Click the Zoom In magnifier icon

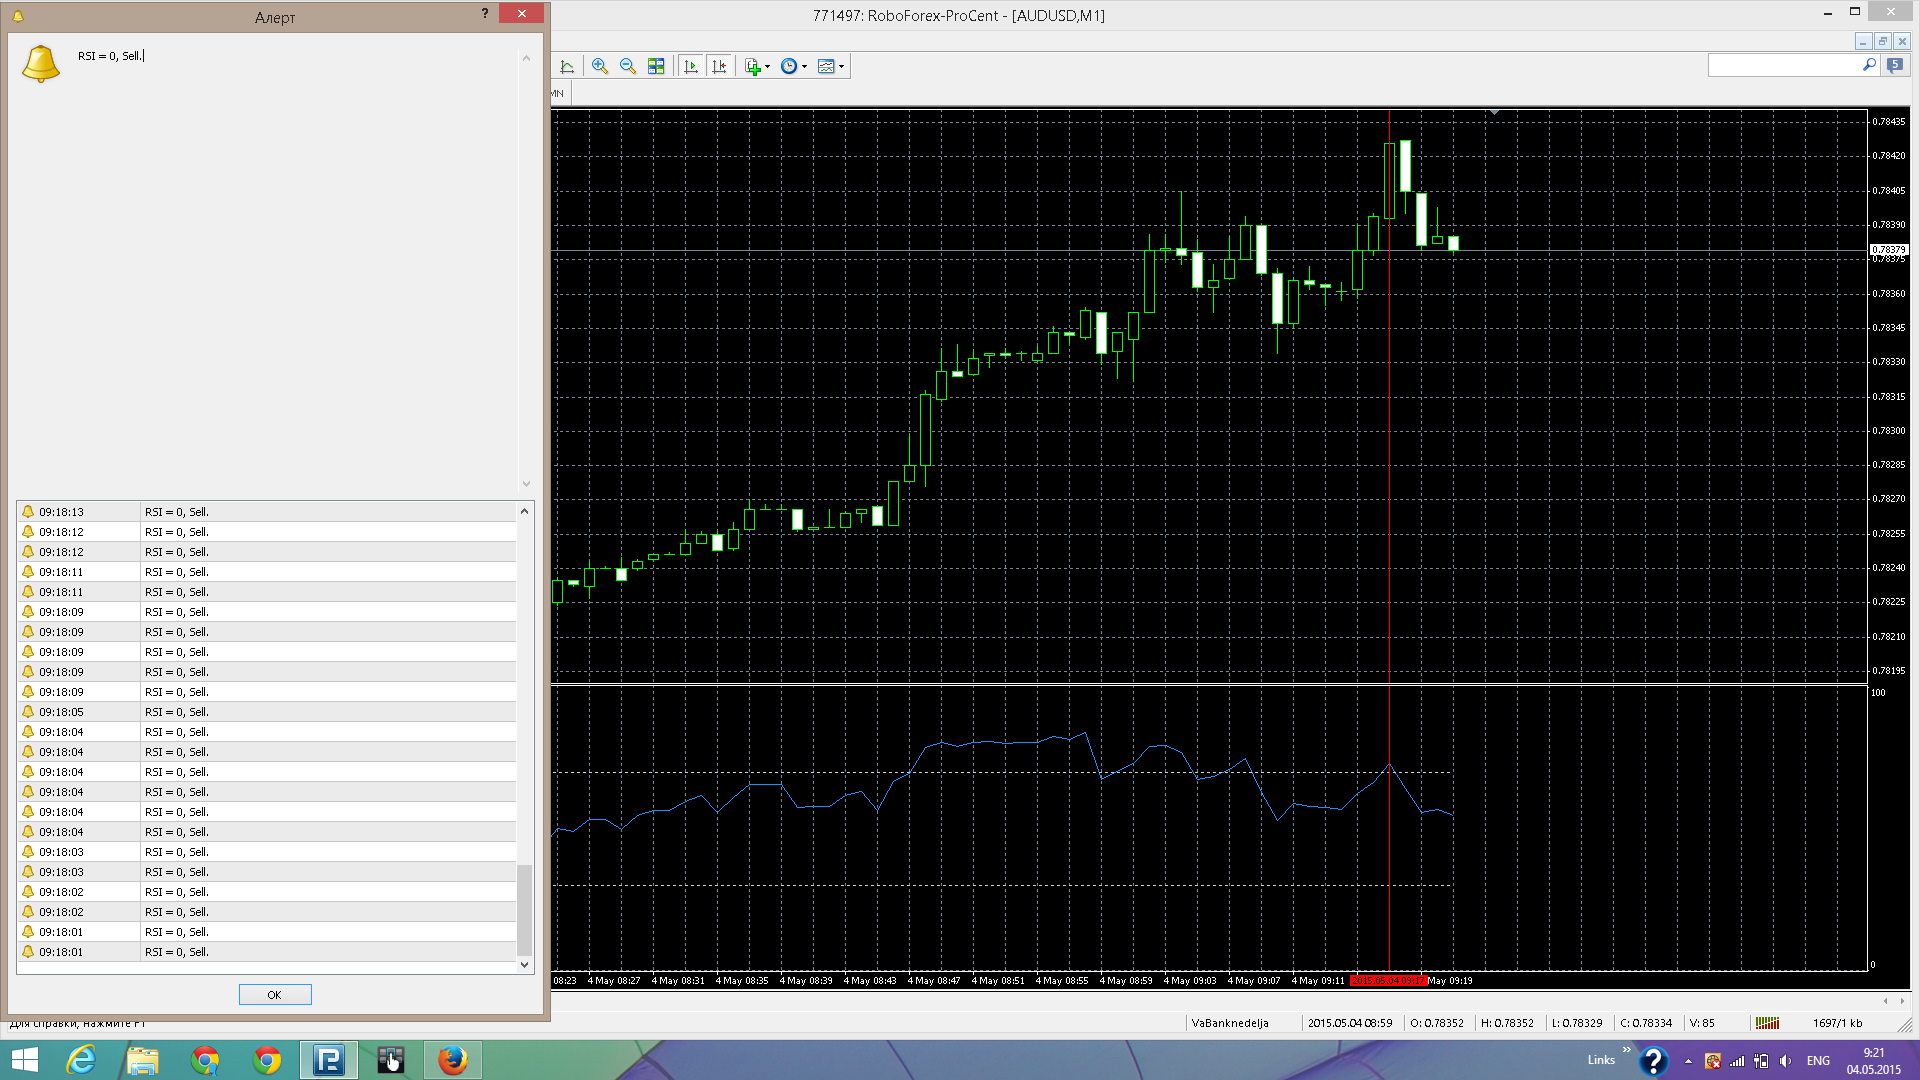(x=600, y=66)
